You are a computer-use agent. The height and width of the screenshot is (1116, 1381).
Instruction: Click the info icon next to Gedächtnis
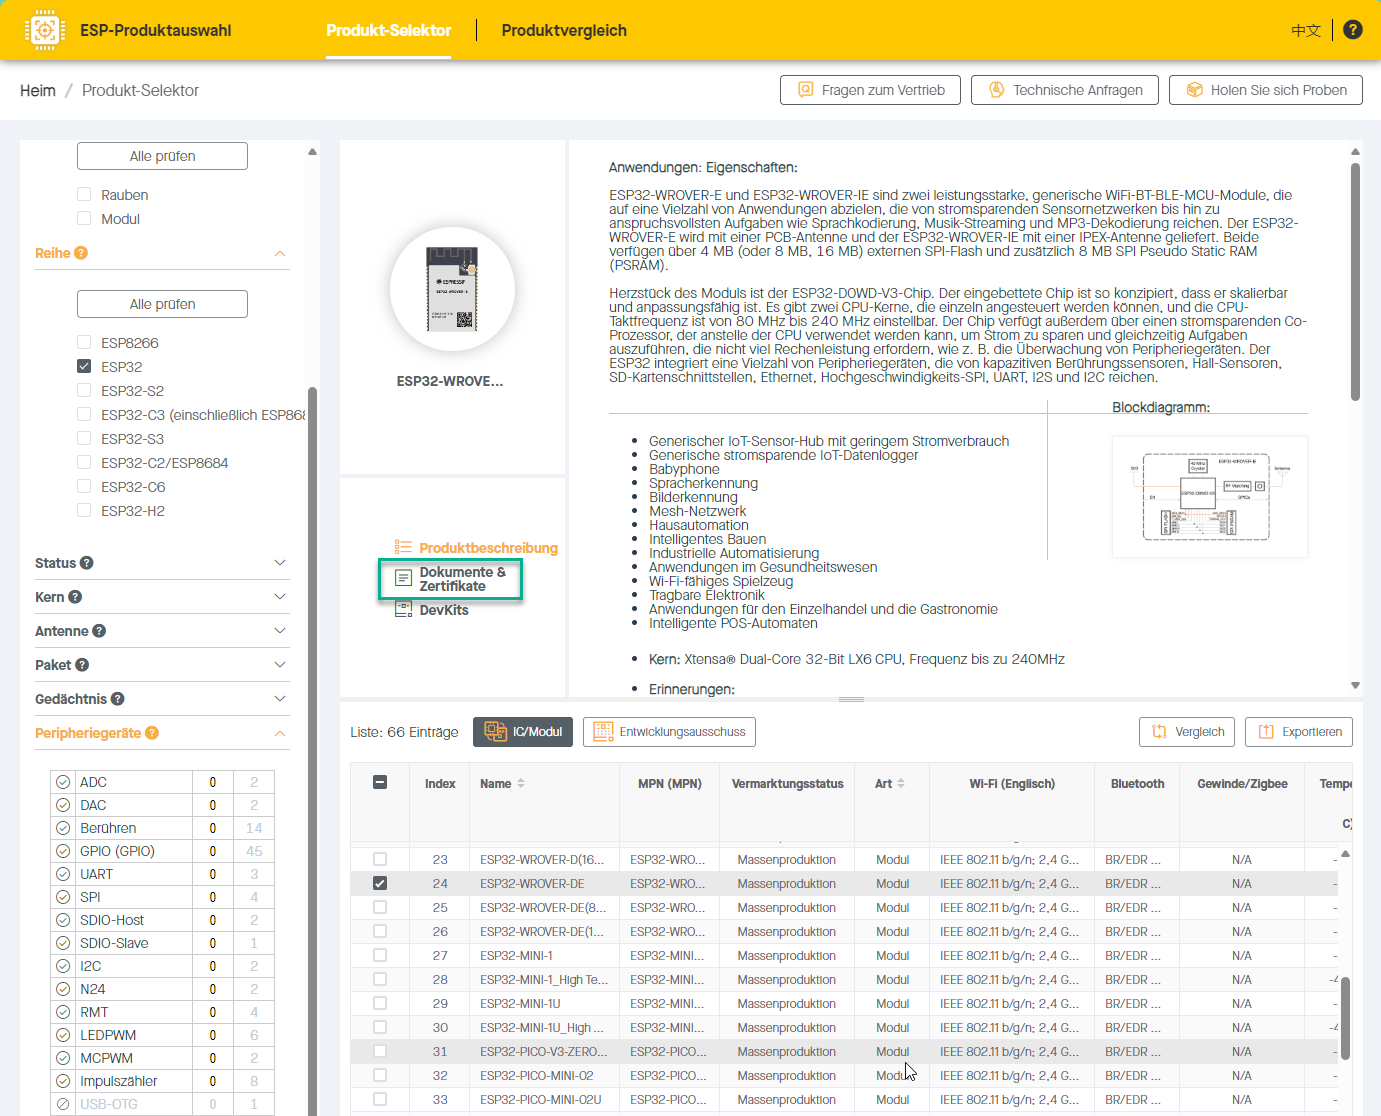point(118,699)
